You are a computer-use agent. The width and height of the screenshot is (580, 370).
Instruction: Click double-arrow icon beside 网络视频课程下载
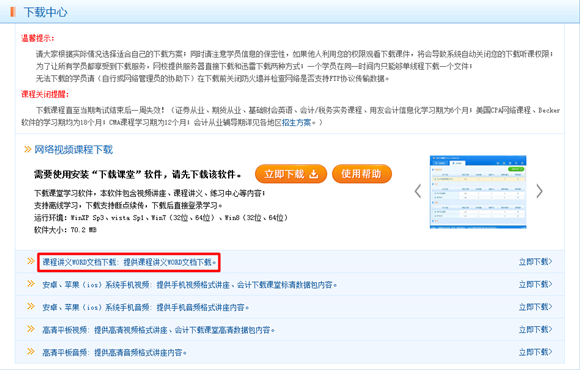(x=27, y=149)
